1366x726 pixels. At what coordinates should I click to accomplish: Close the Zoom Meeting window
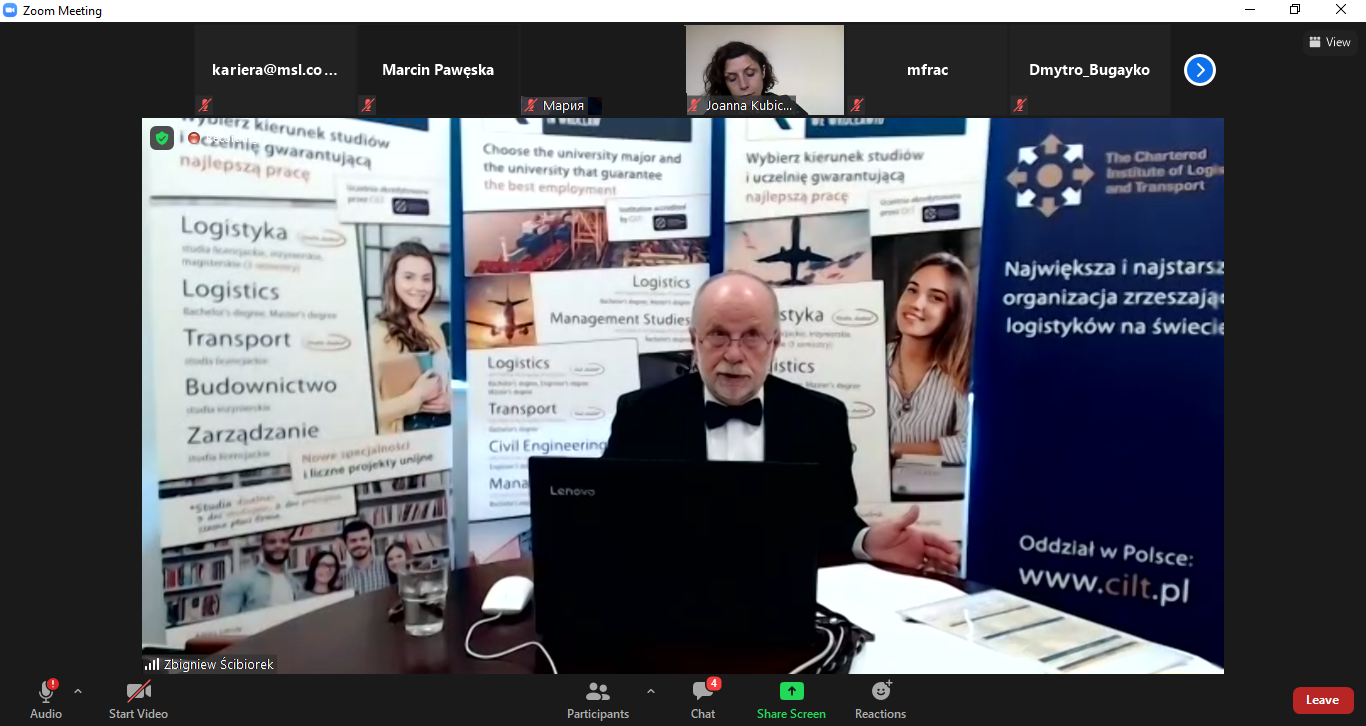point(1342,11)
